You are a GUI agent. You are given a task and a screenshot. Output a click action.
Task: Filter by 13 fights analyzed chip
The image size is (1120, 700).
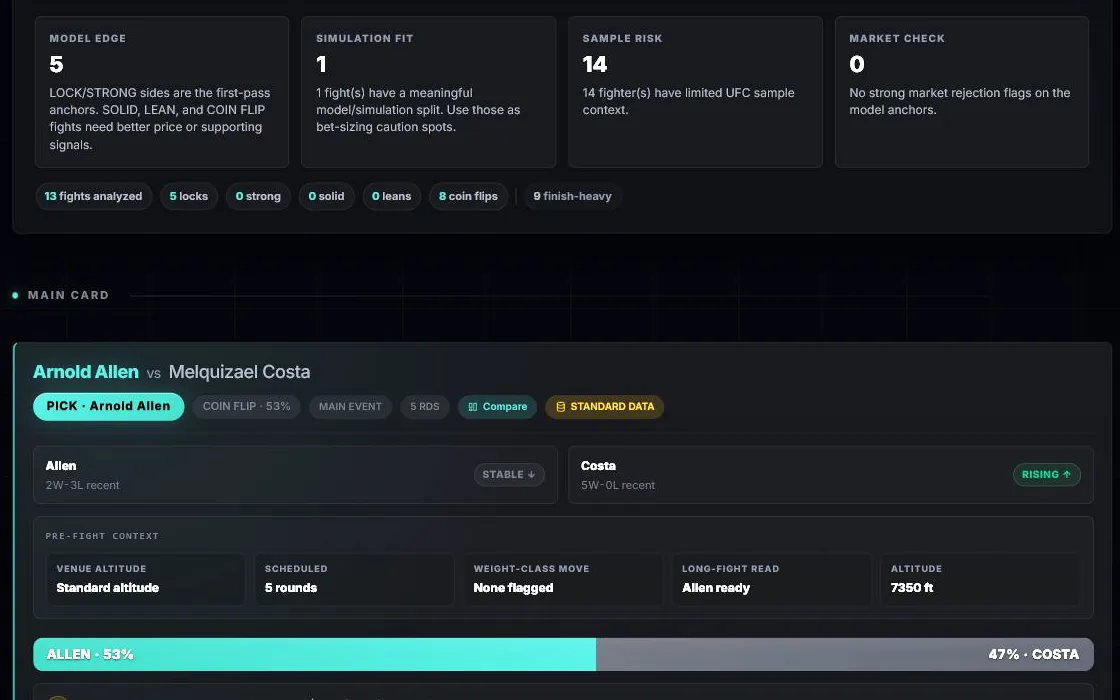[94, 196]
